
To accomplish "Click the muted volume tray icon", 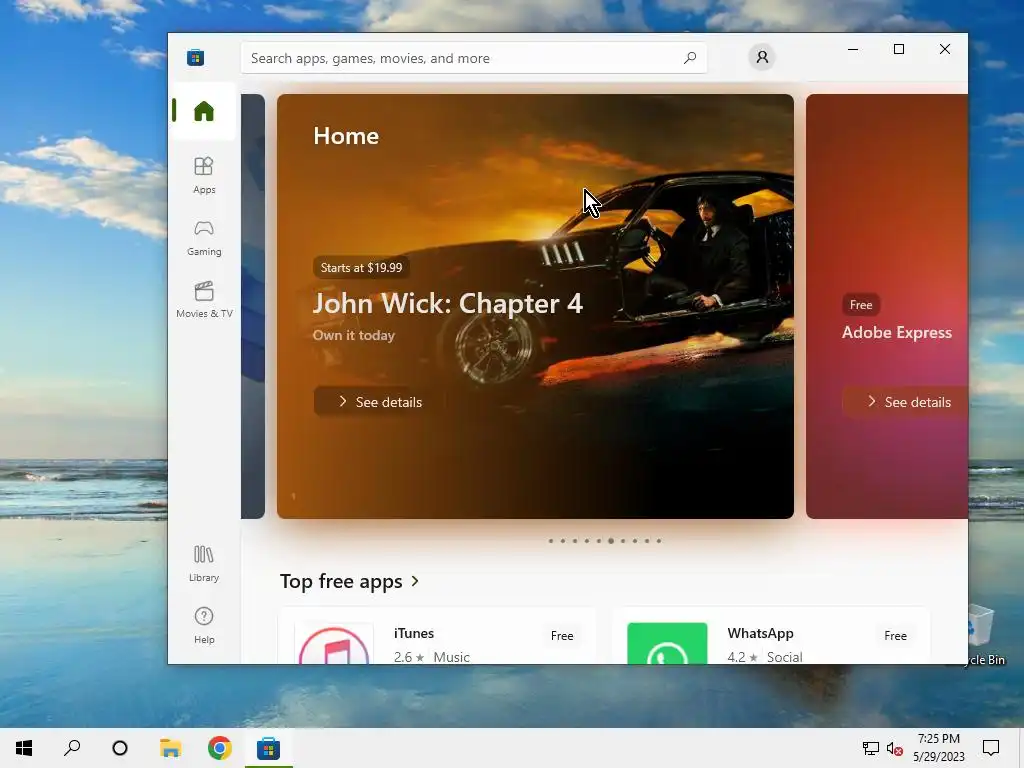I will (x=895, y=748).
